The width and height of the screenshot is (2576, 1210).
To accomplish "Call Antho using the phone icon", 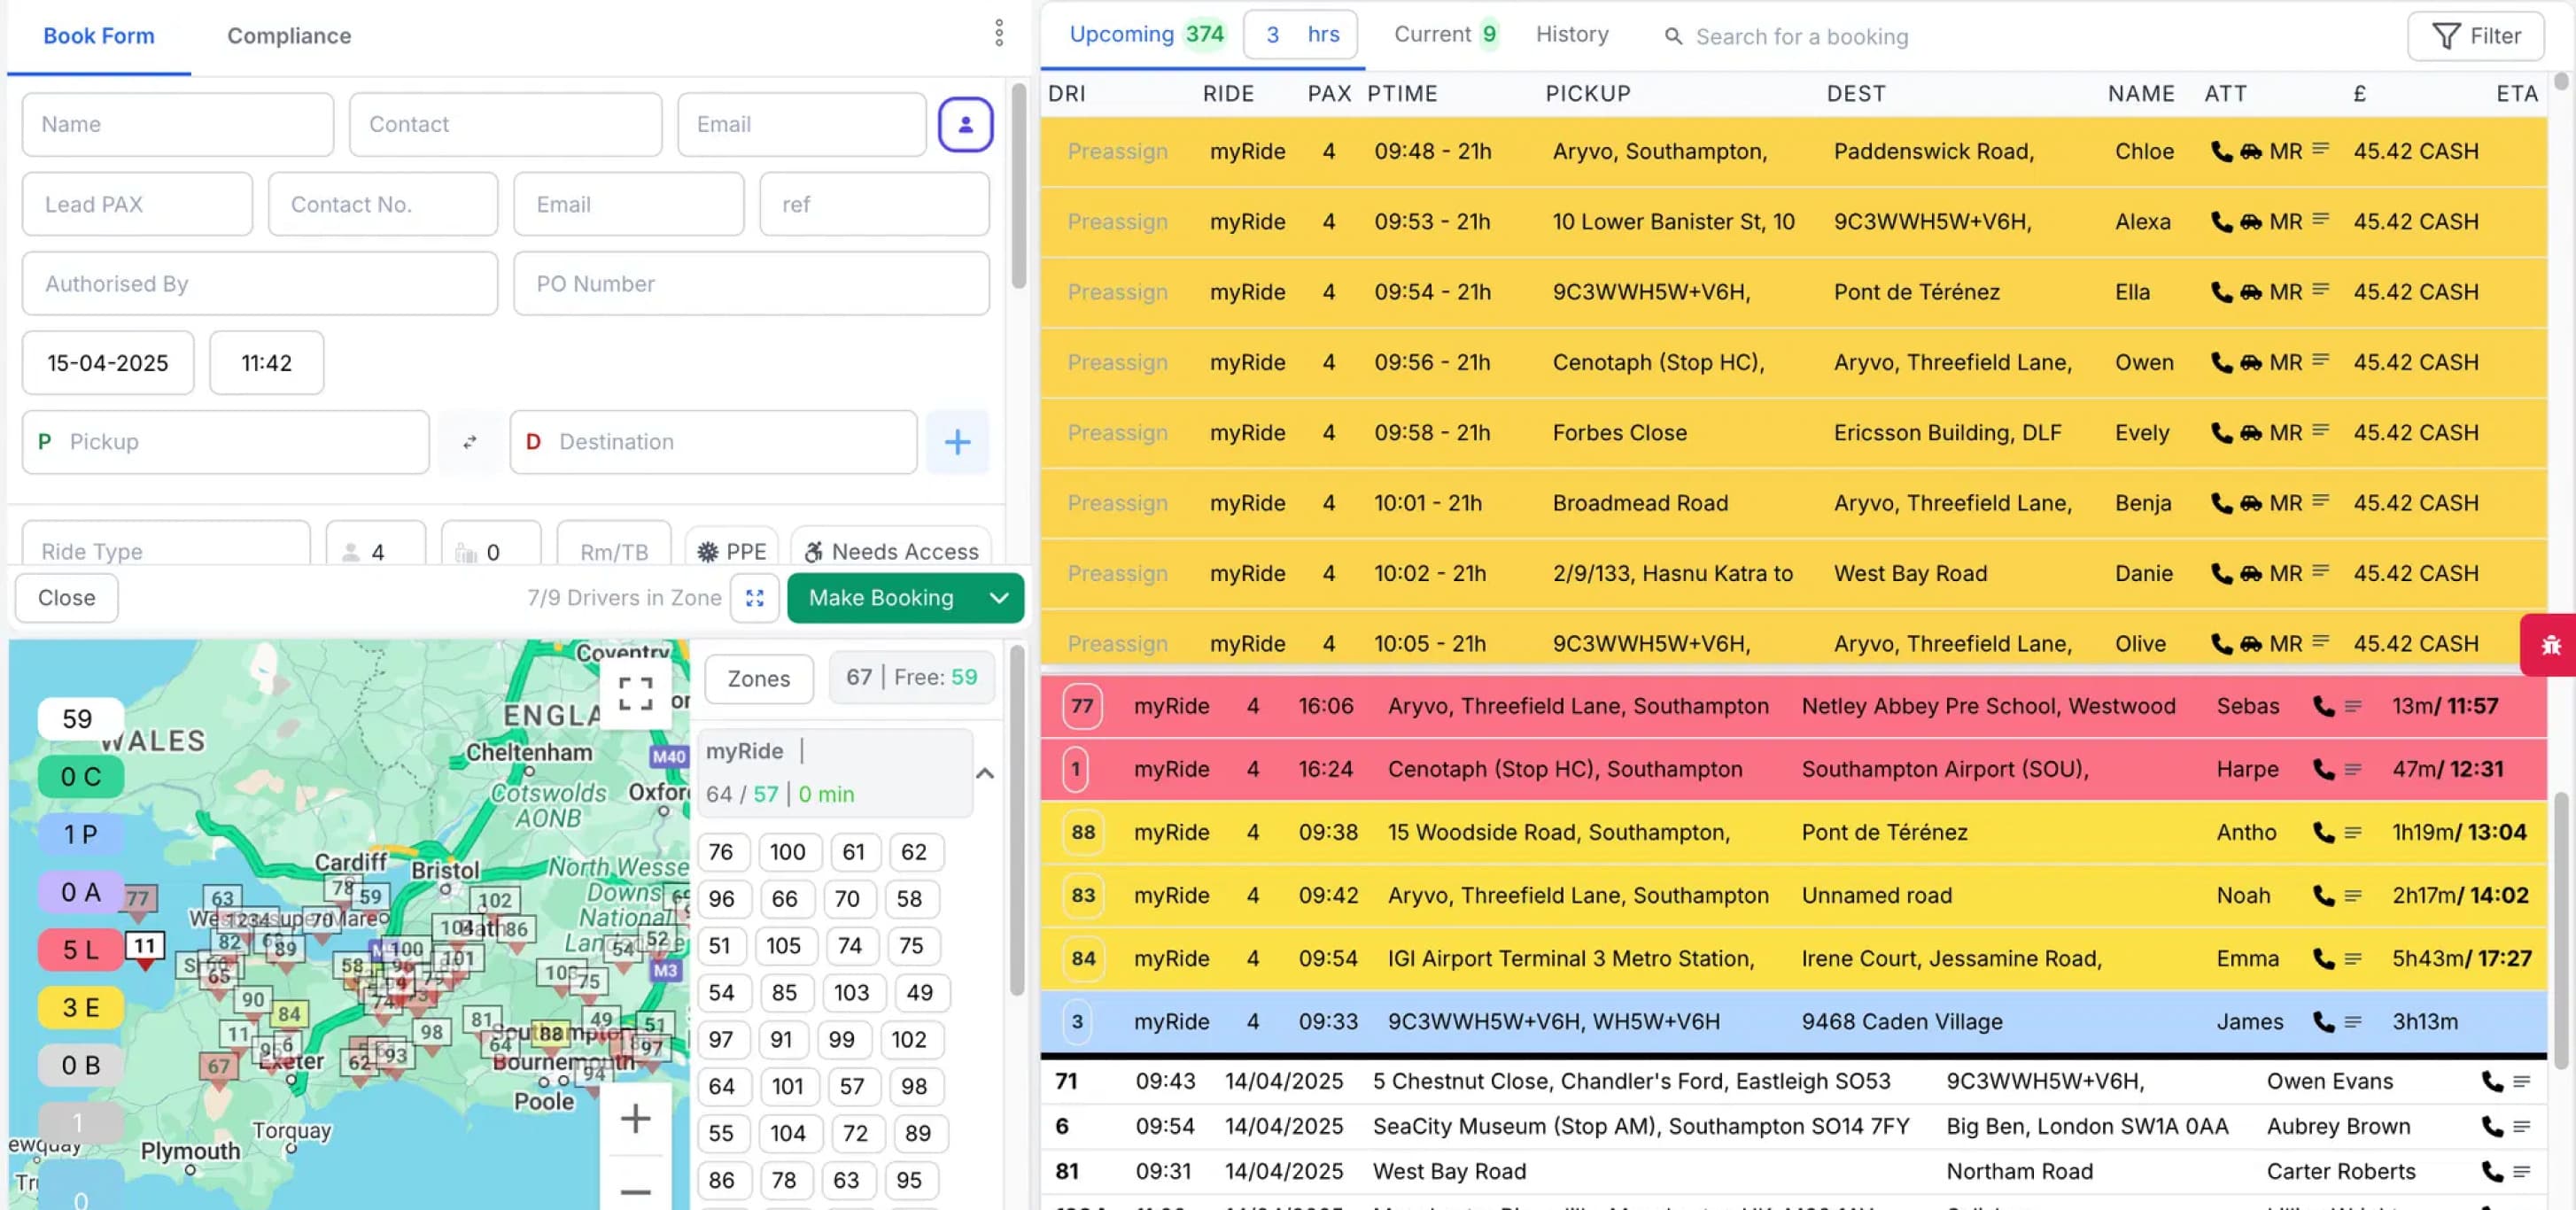I will click(2323, 833).
